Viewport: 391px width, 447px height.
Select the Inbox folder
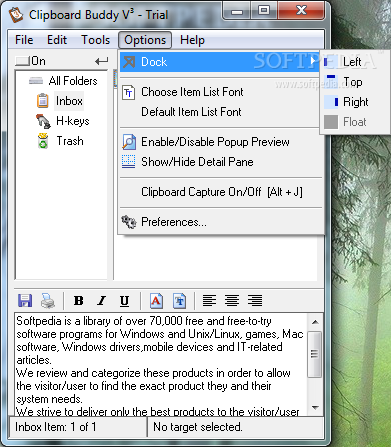tap(69, 101)
